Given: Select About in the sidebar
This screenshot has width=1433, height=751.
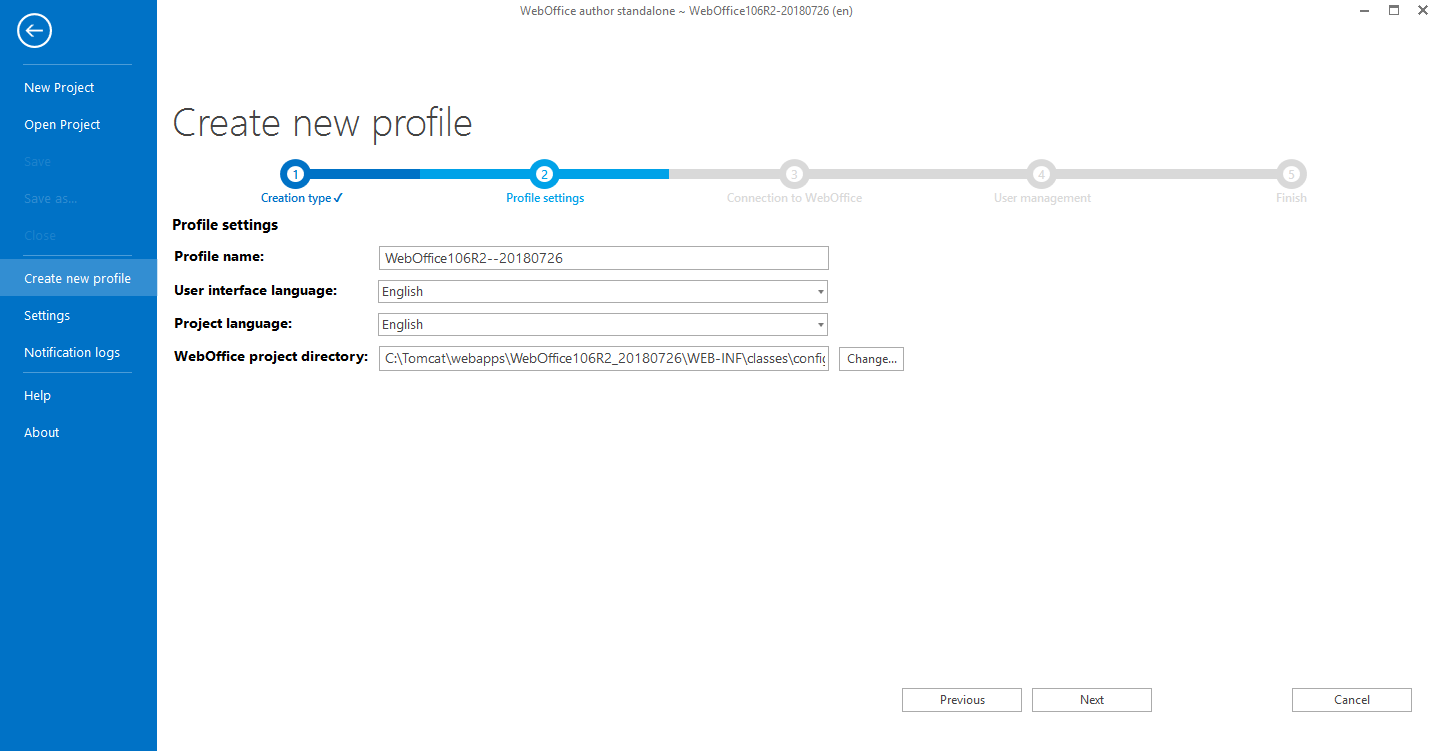Looking at the screenshot, I should [x=41, y=432].
